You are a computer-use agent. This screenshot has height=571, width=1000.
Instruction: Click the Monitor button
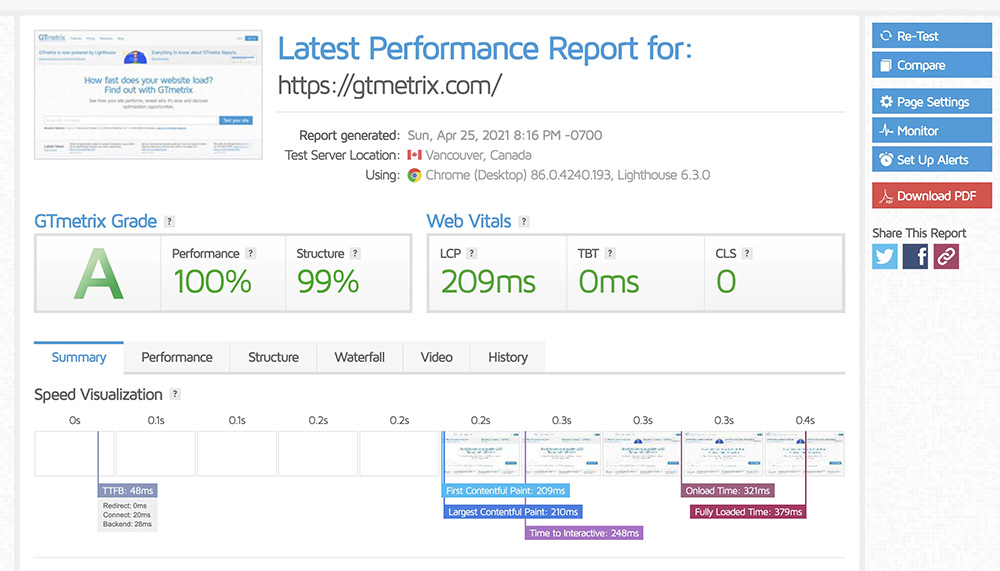click(932, 131)
